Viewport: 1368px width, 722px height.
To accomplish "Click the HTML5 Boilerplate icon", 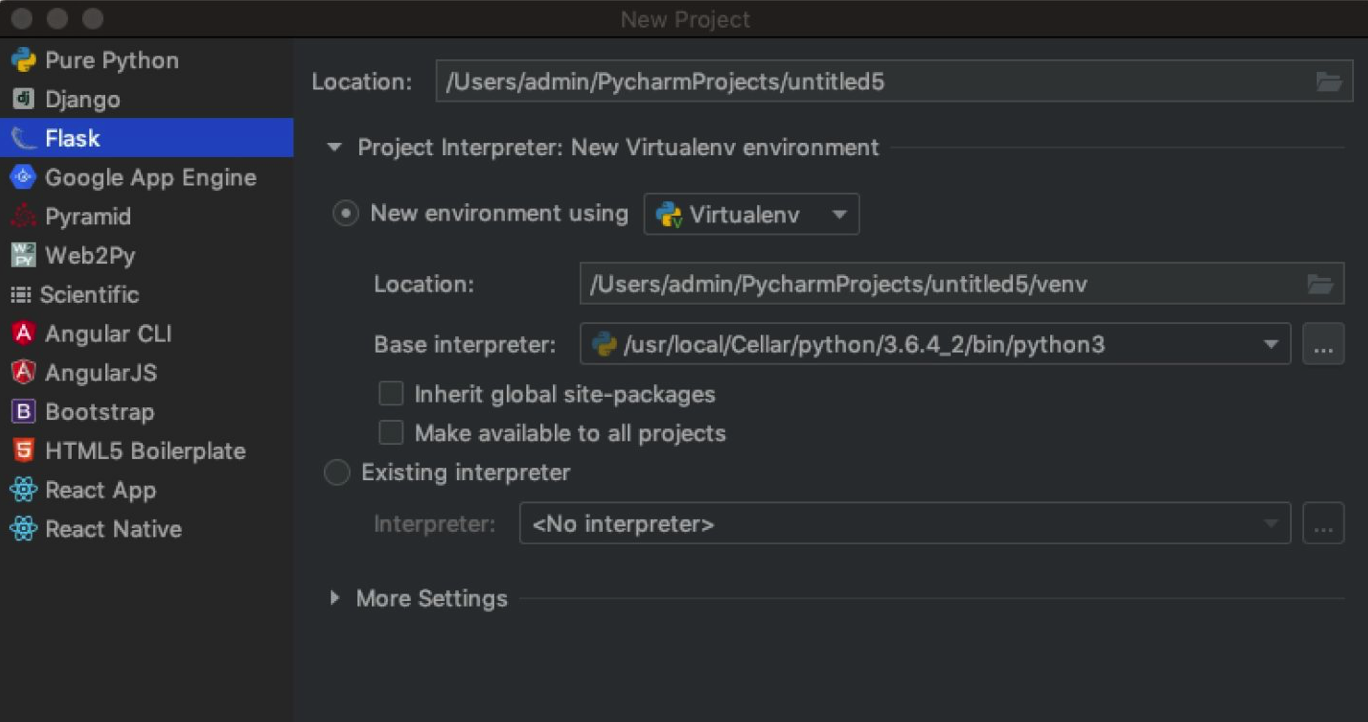I will point(23,451).
